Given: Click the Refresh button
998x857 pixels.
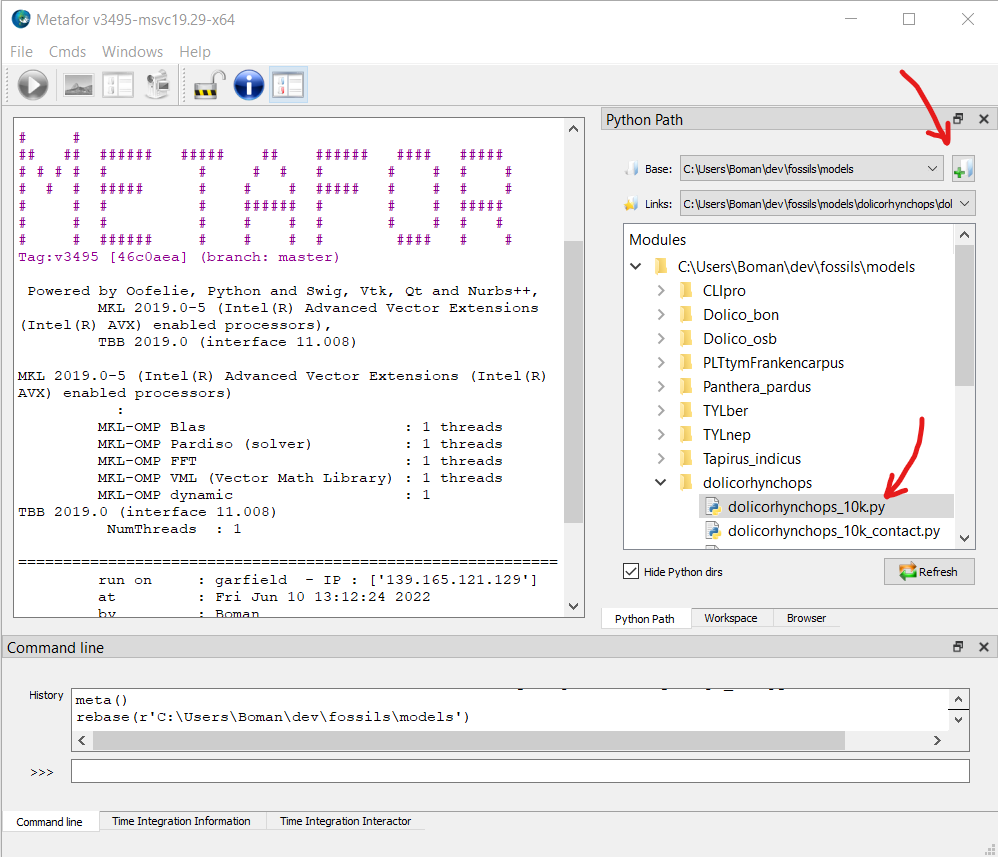Looking at the screenshot, I should tap(929, 572).
